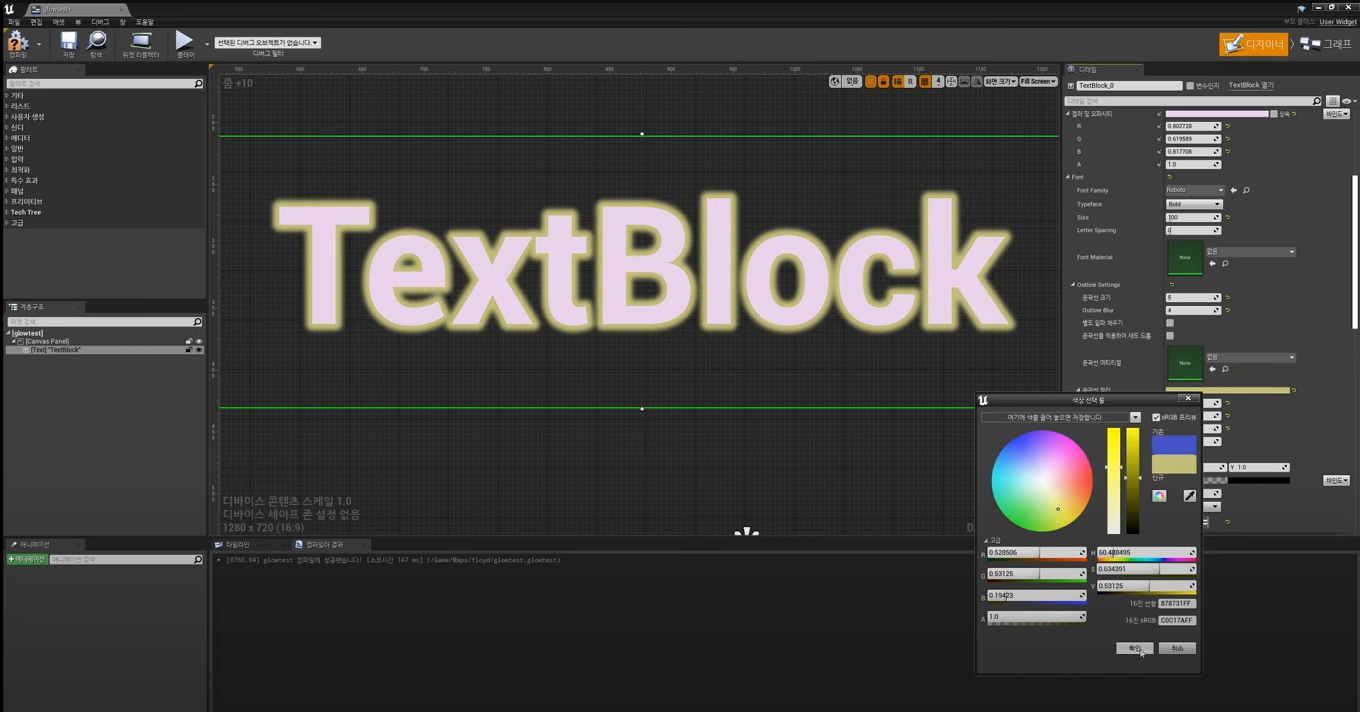Click the Save (저장) floppy disk icon
The width and height of the screenshot is (1360, 712).
point(68,41)
